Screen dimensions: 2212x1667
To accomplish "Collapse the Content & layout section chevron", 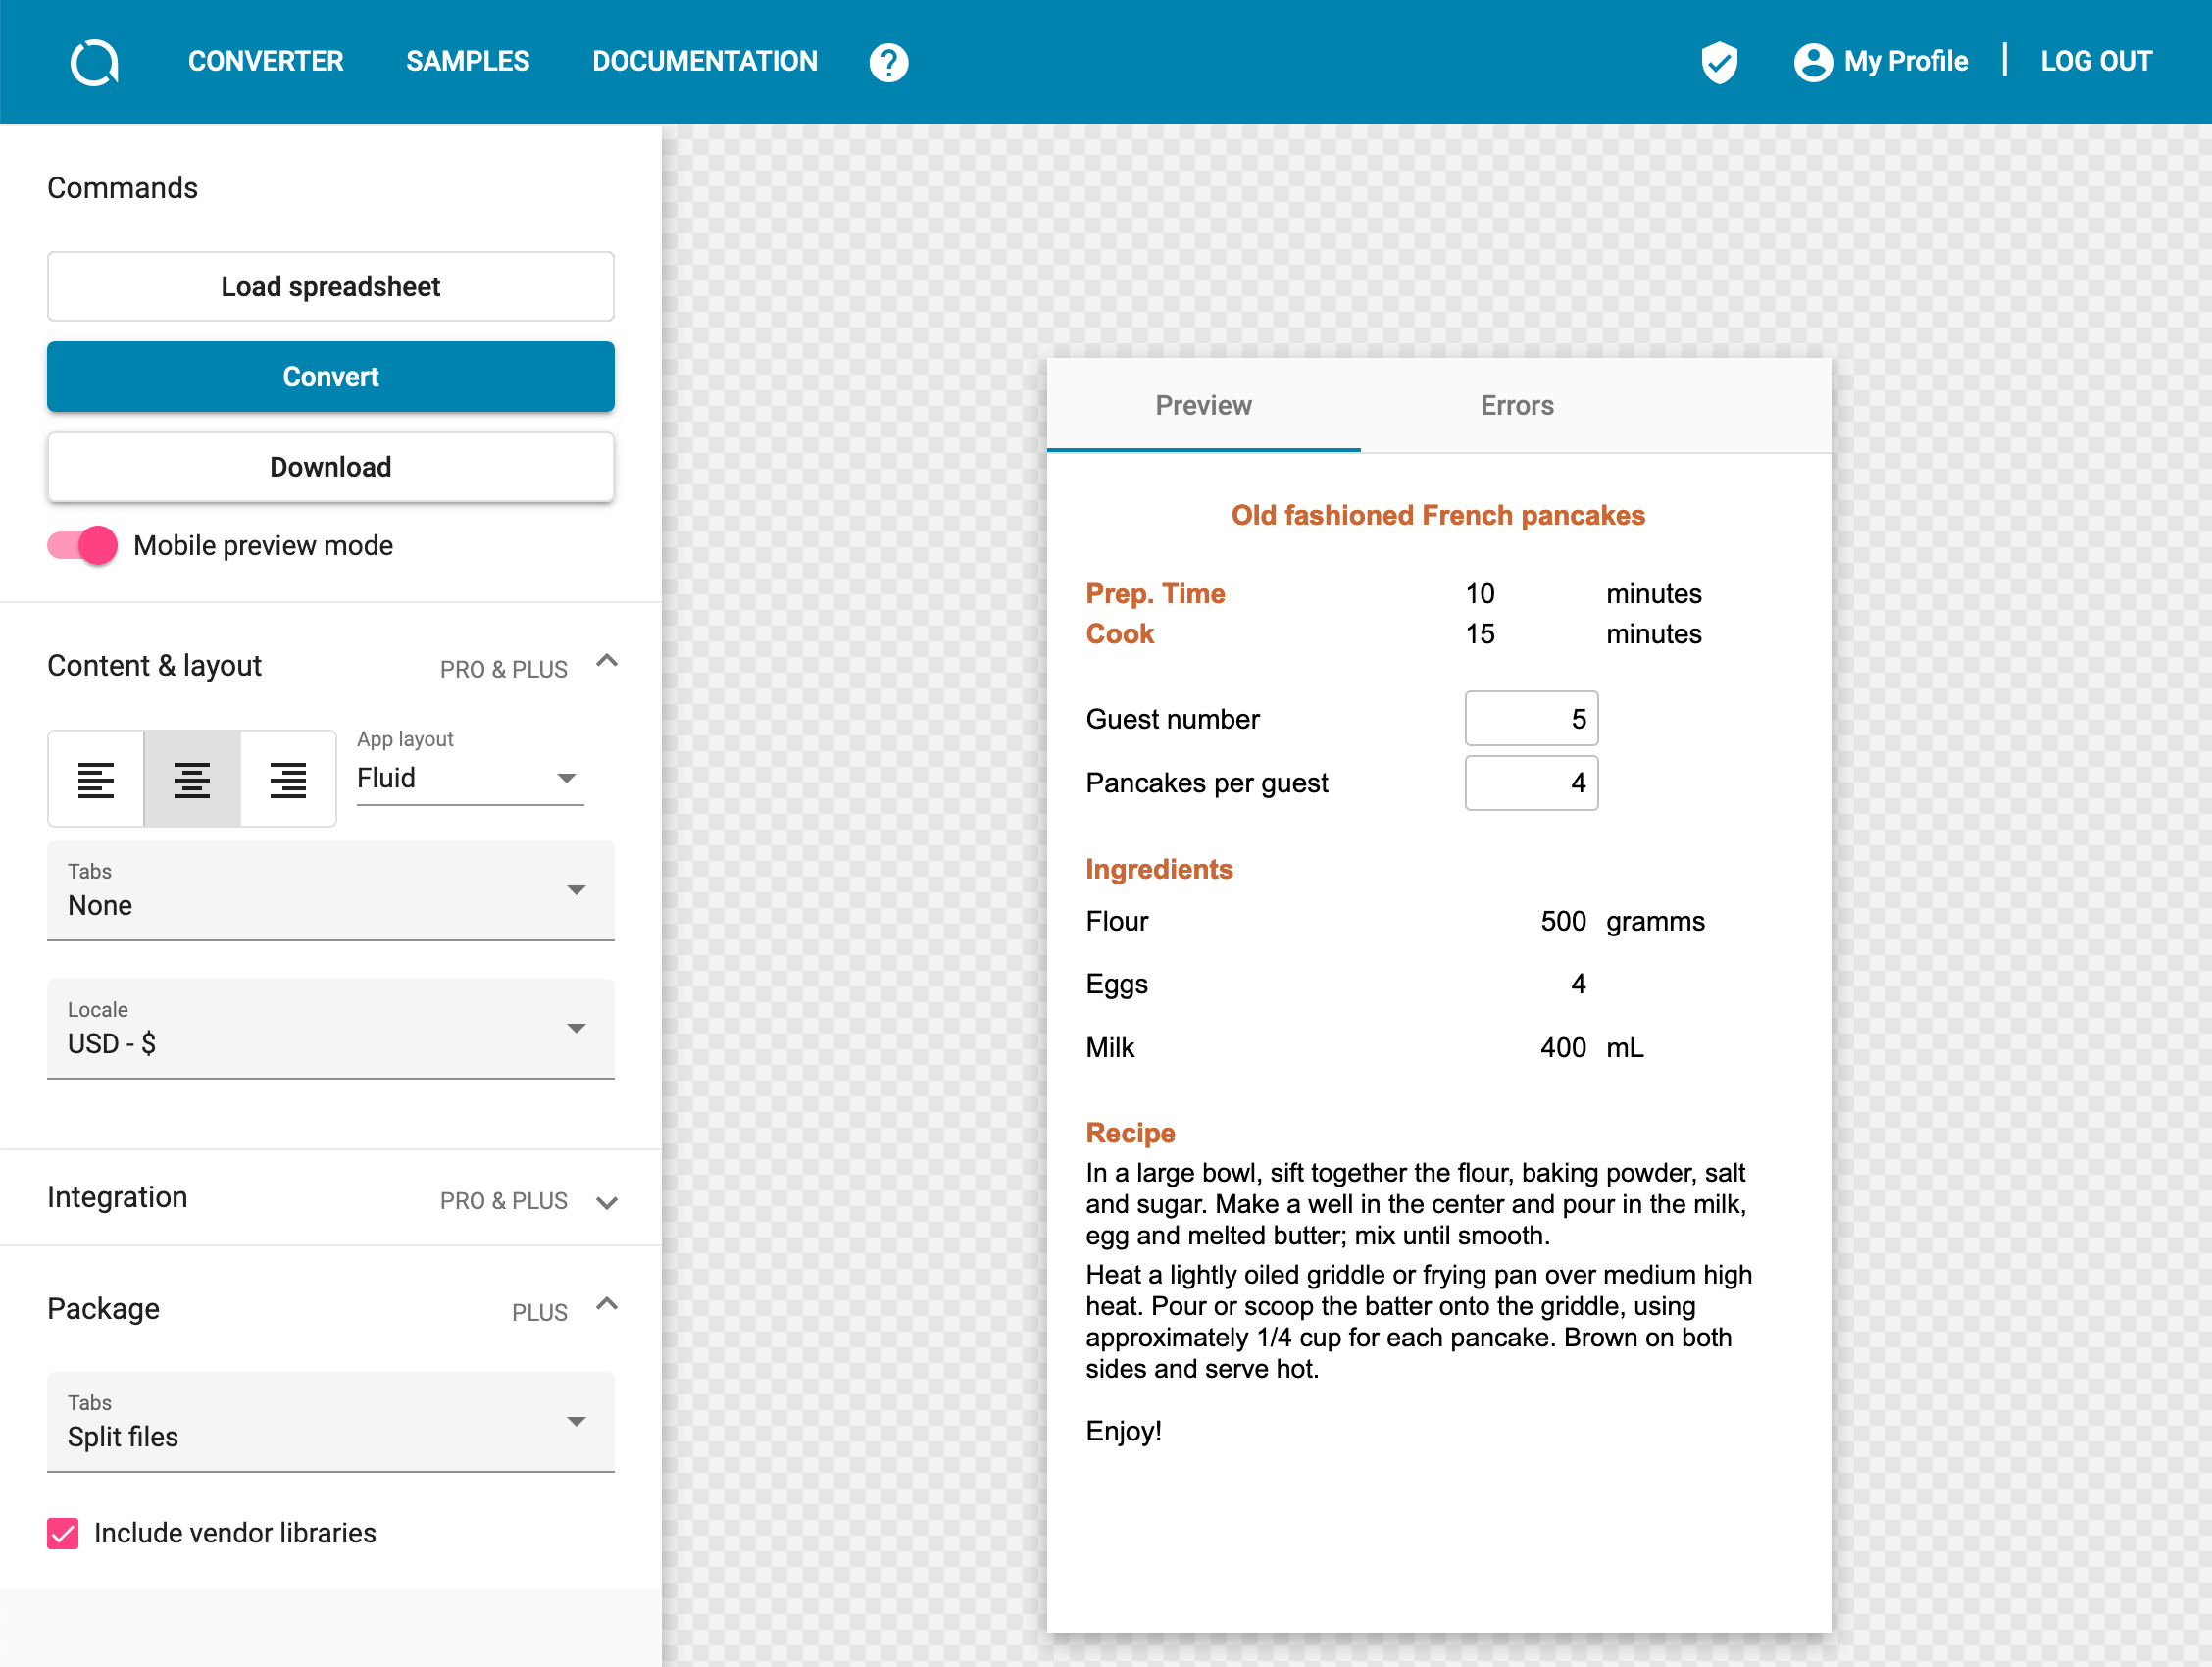I will pos(607,661).
